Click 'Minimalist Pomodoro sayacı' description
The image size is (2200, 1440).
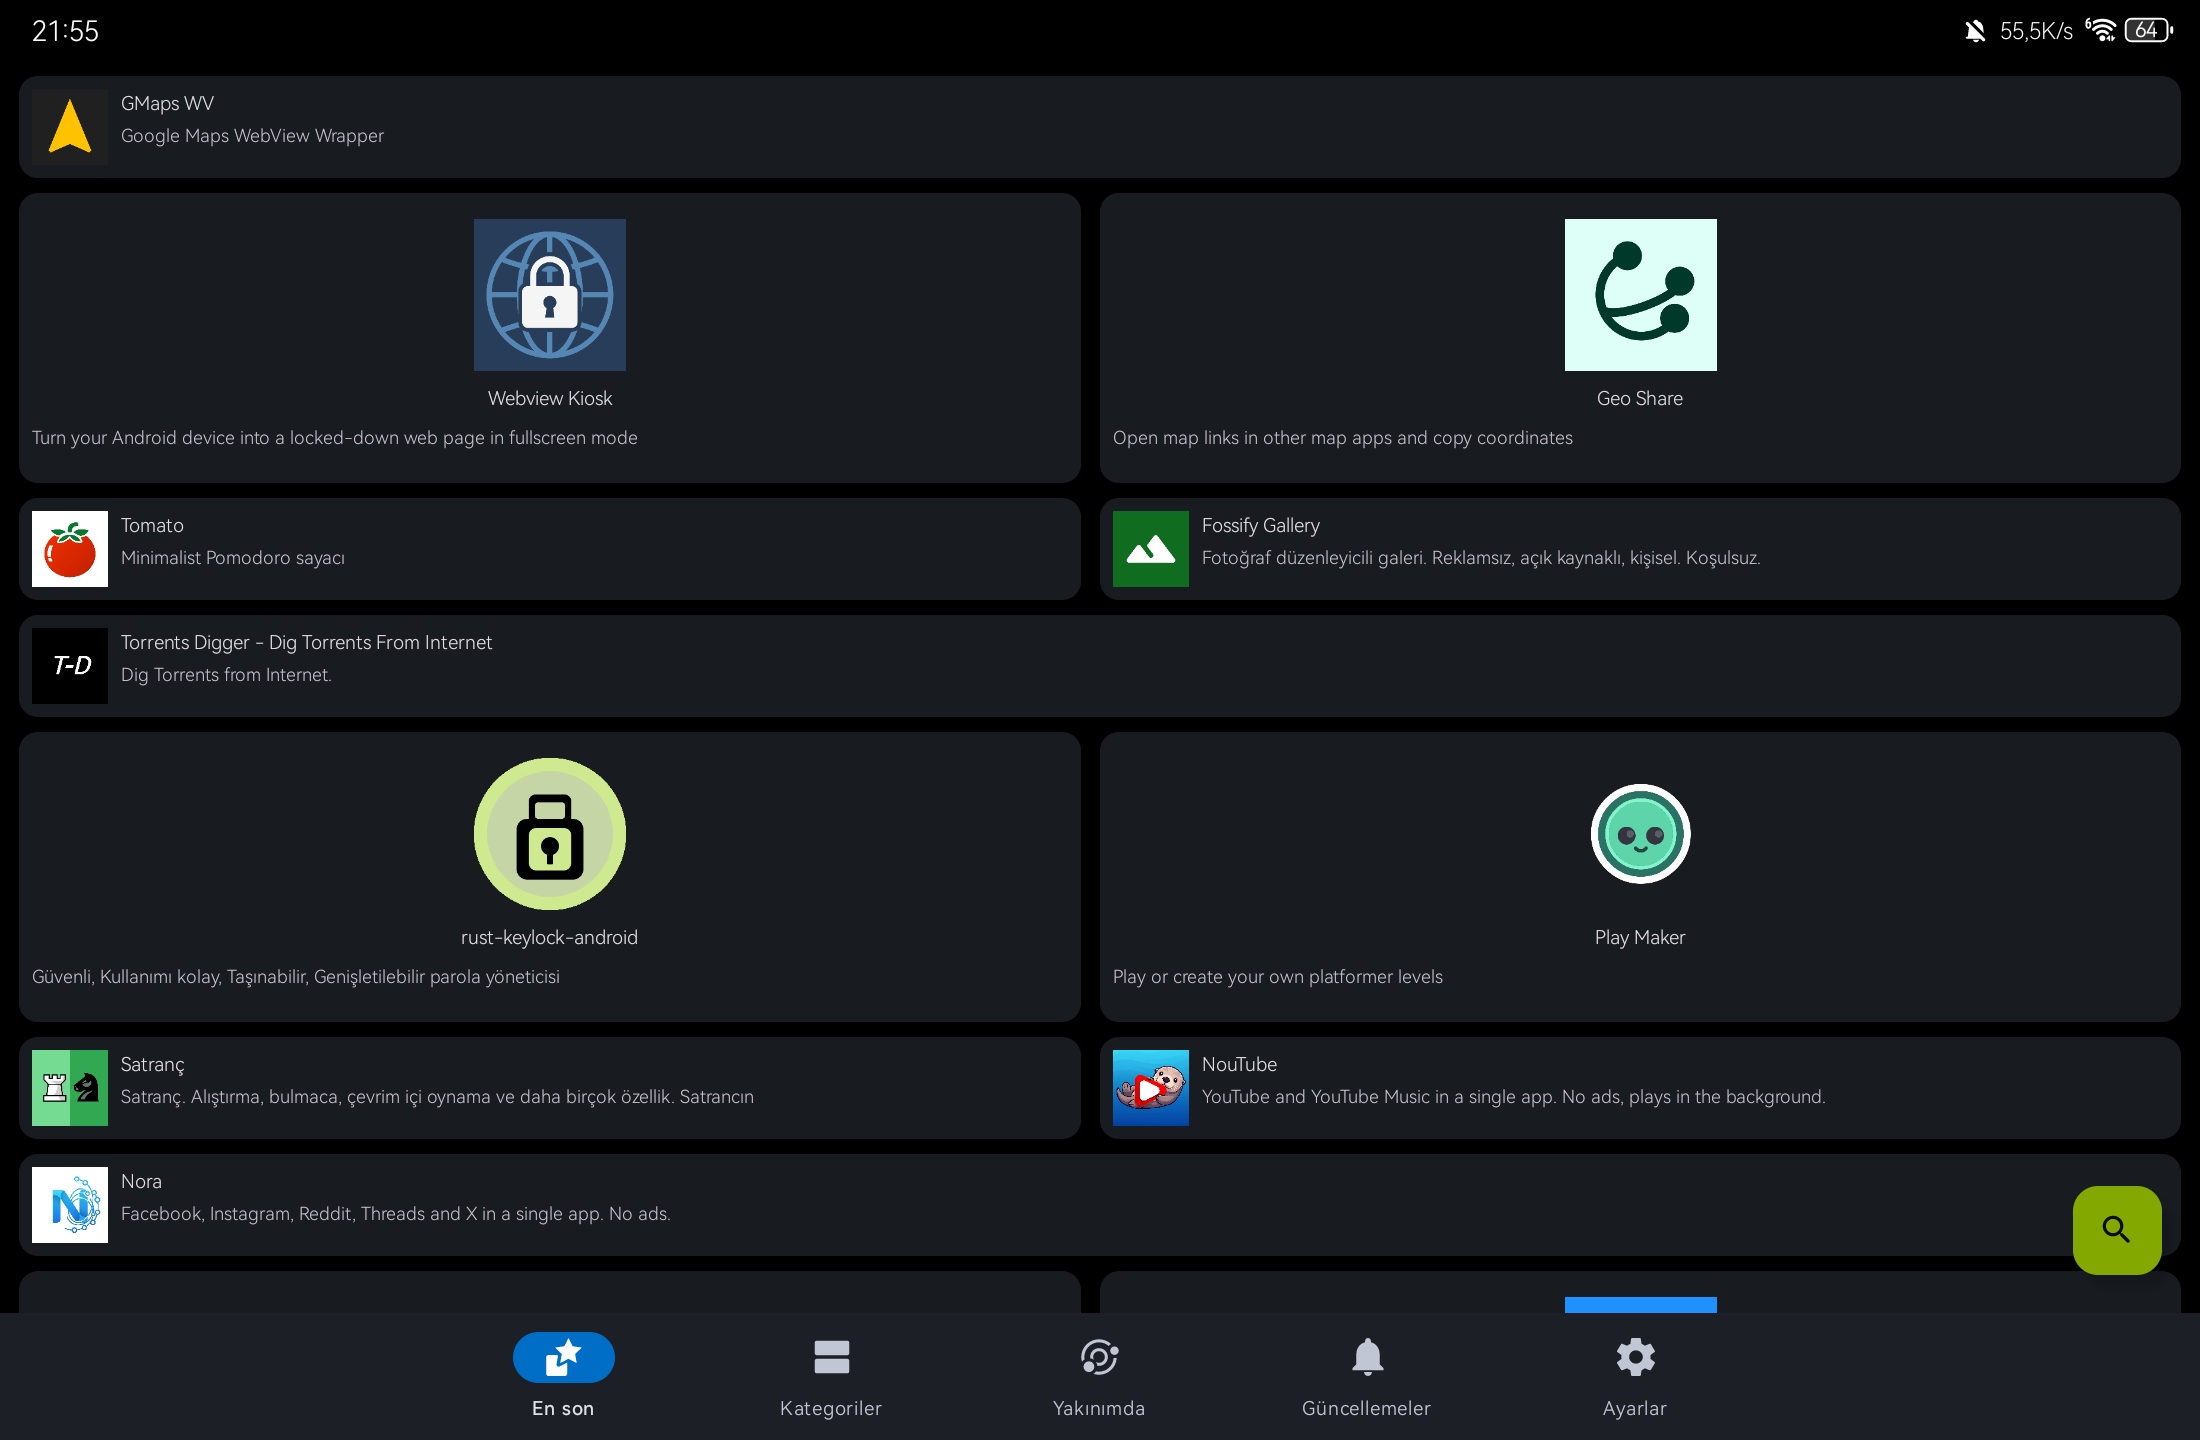point(233,558)
